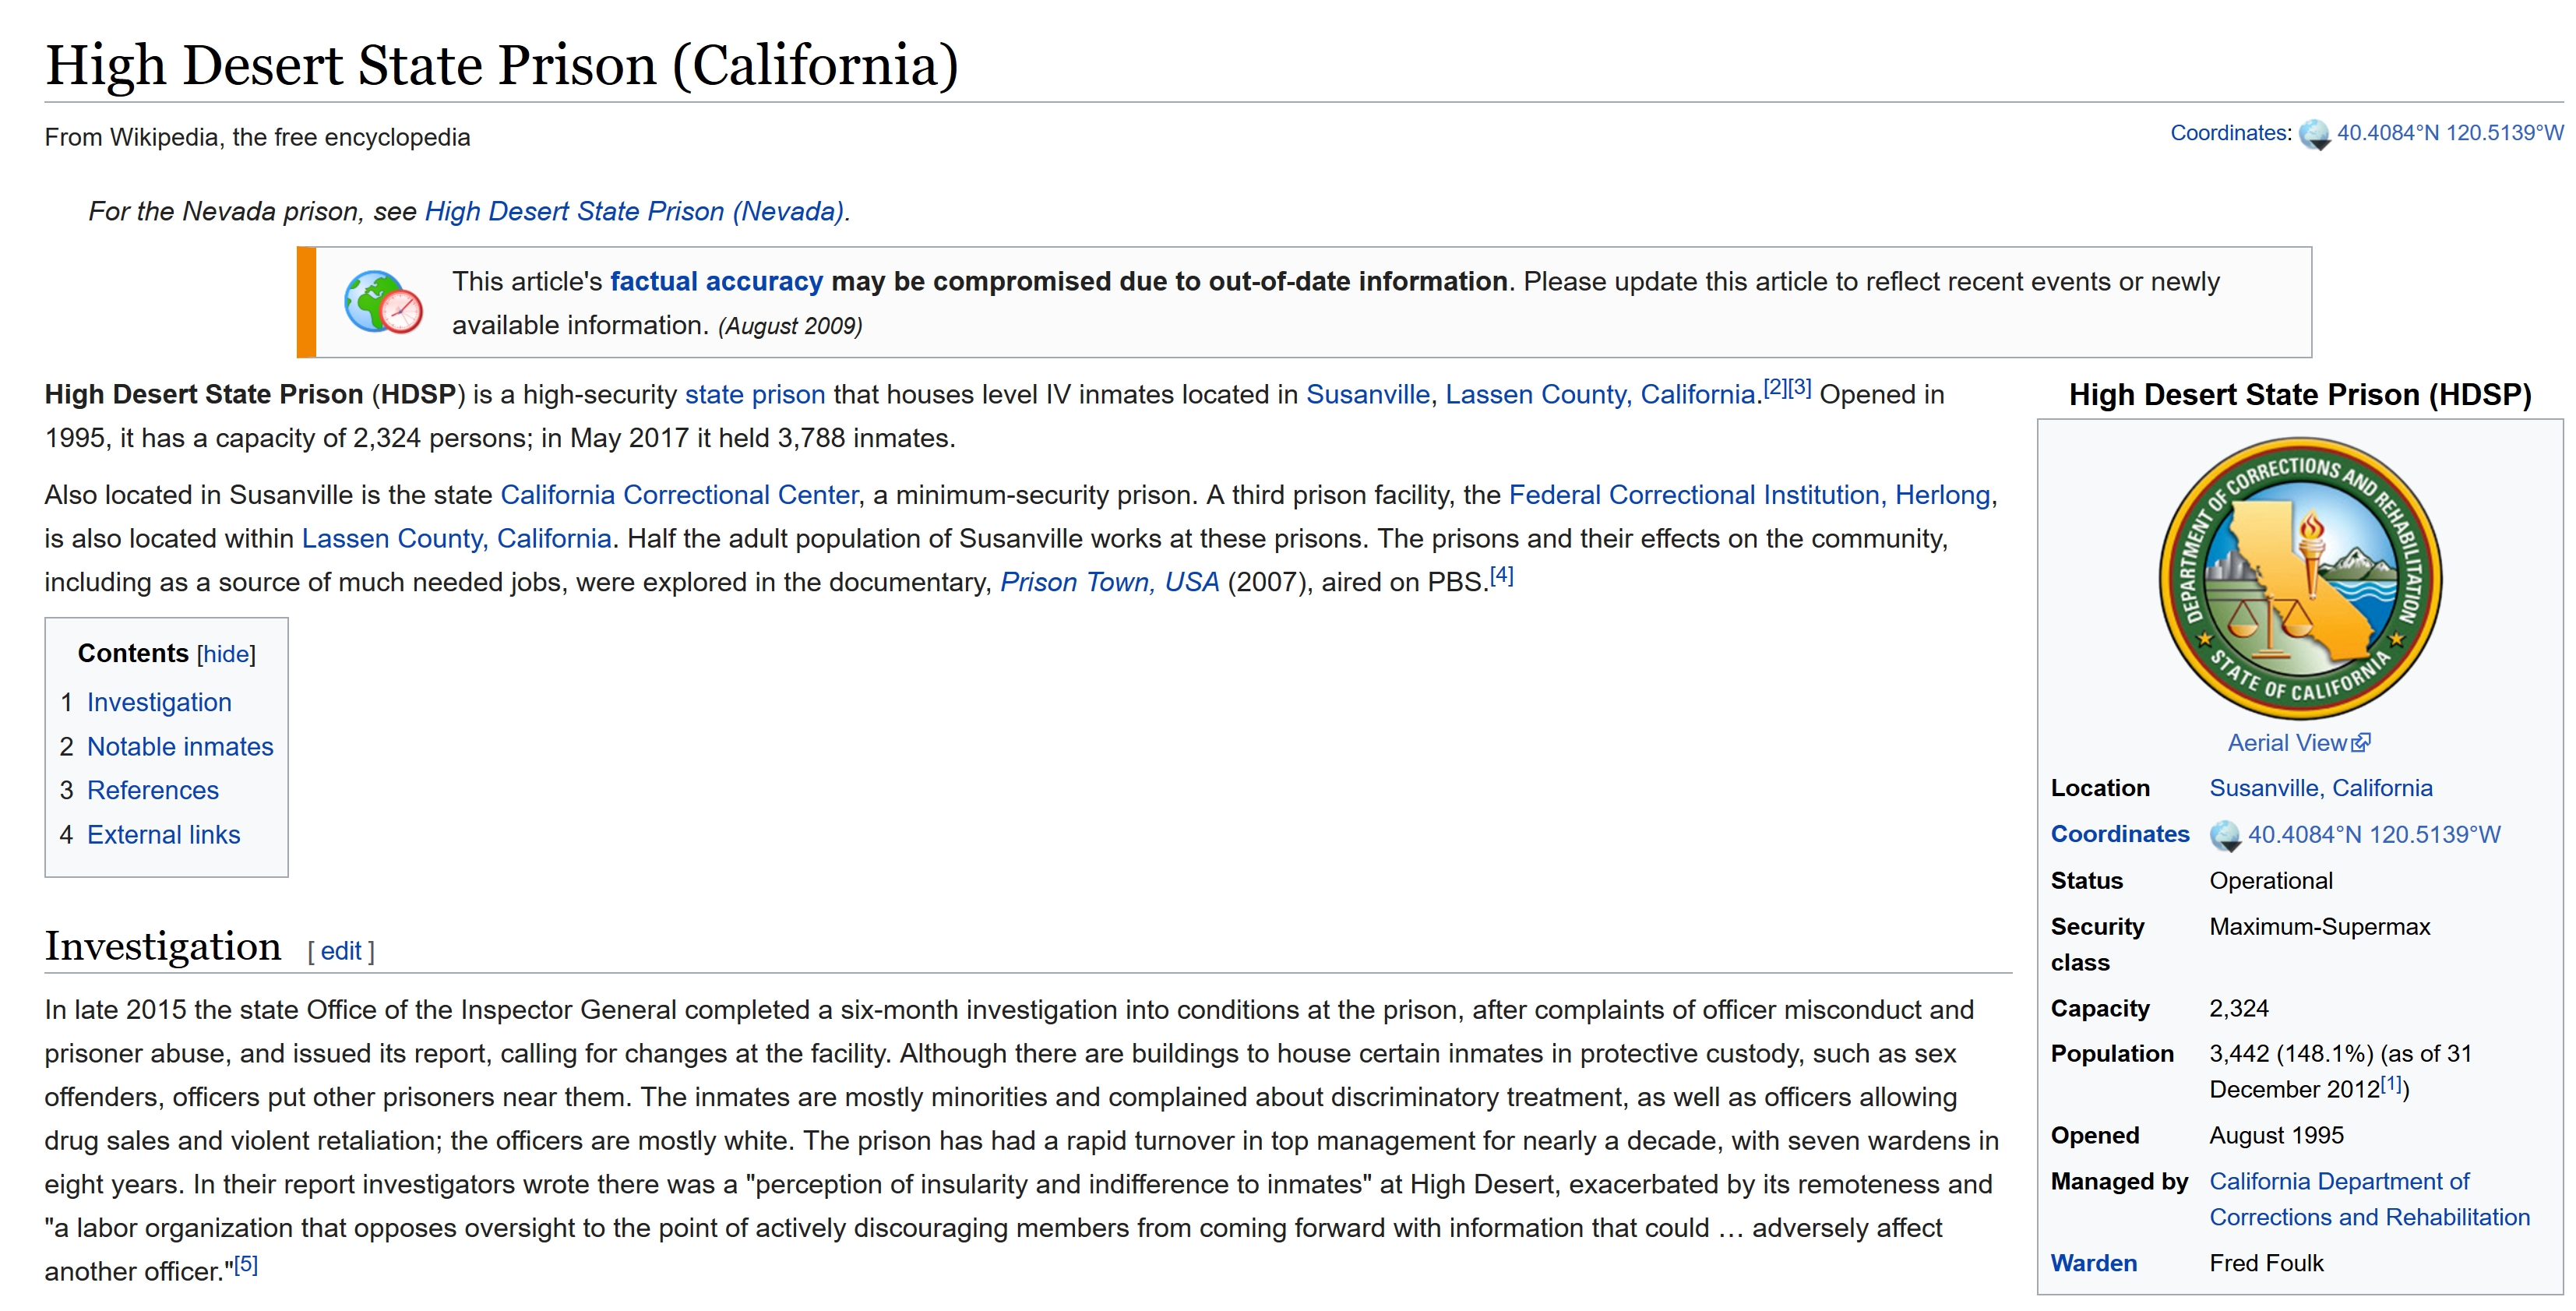2576x1311 pixels.
Task: Click citation [5] after another officer
Action: coord(246,1264)
